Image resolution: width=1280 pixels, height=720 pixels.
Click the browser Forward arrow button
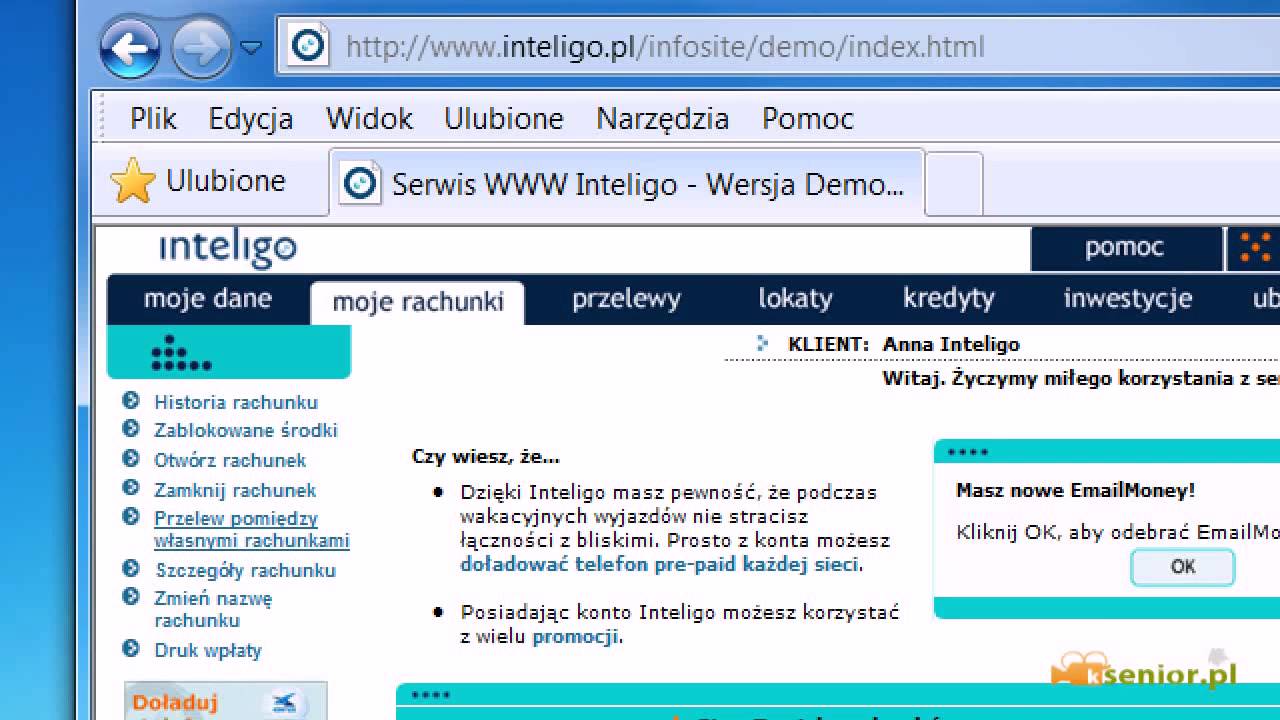[201, 47]
